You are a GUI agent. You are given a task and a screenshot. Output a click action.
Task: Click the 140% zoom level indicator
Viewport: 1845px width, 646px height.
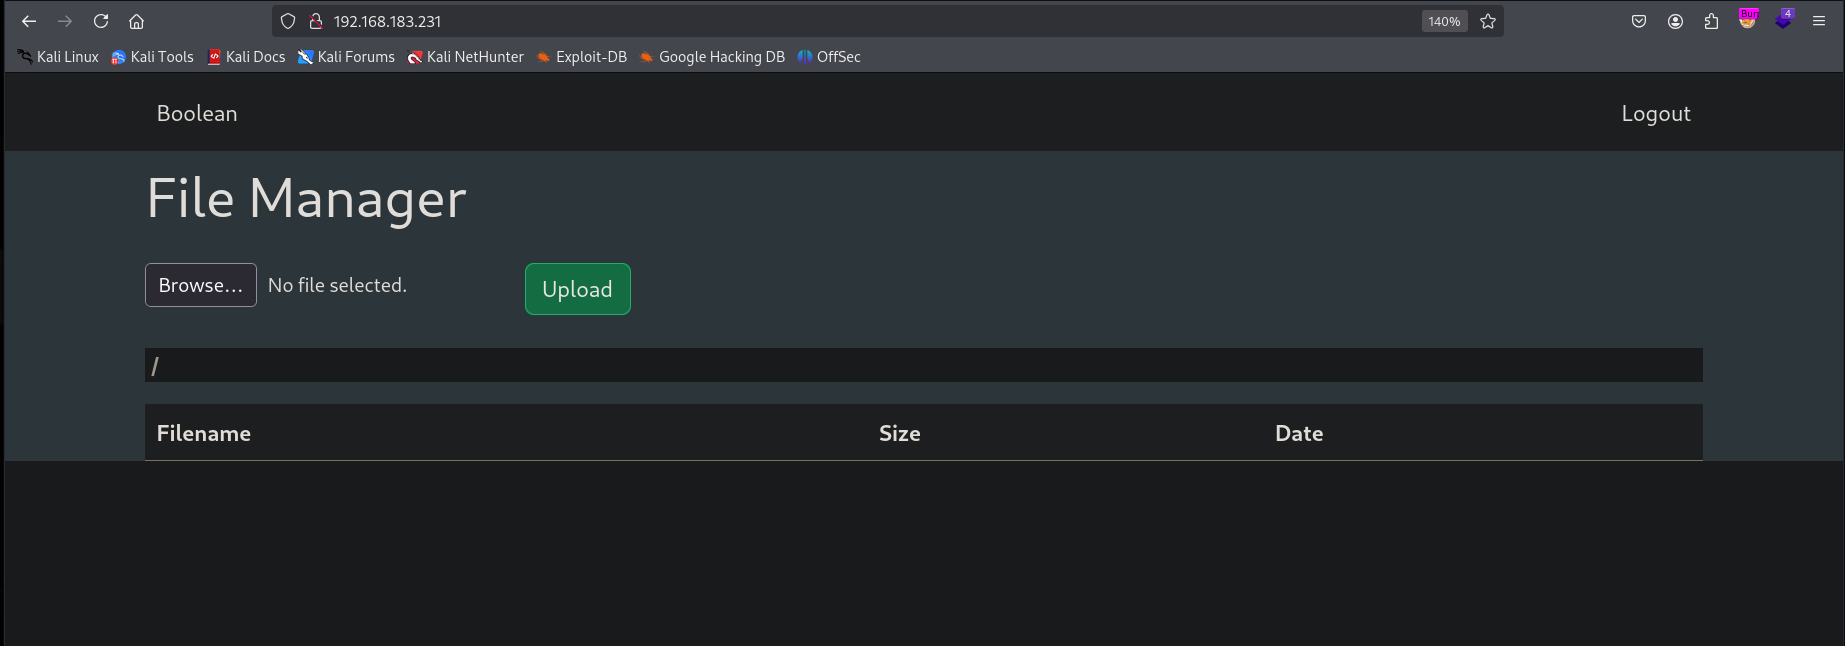pos(1444,21)
